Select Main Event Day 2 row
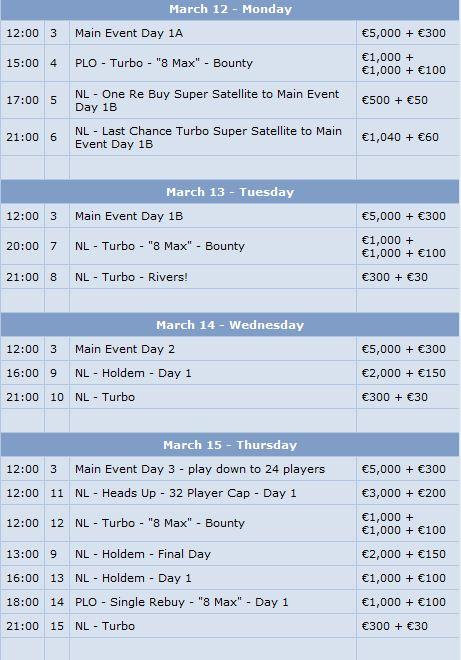This screenshot has width=461, height=660. click(230, 349)
